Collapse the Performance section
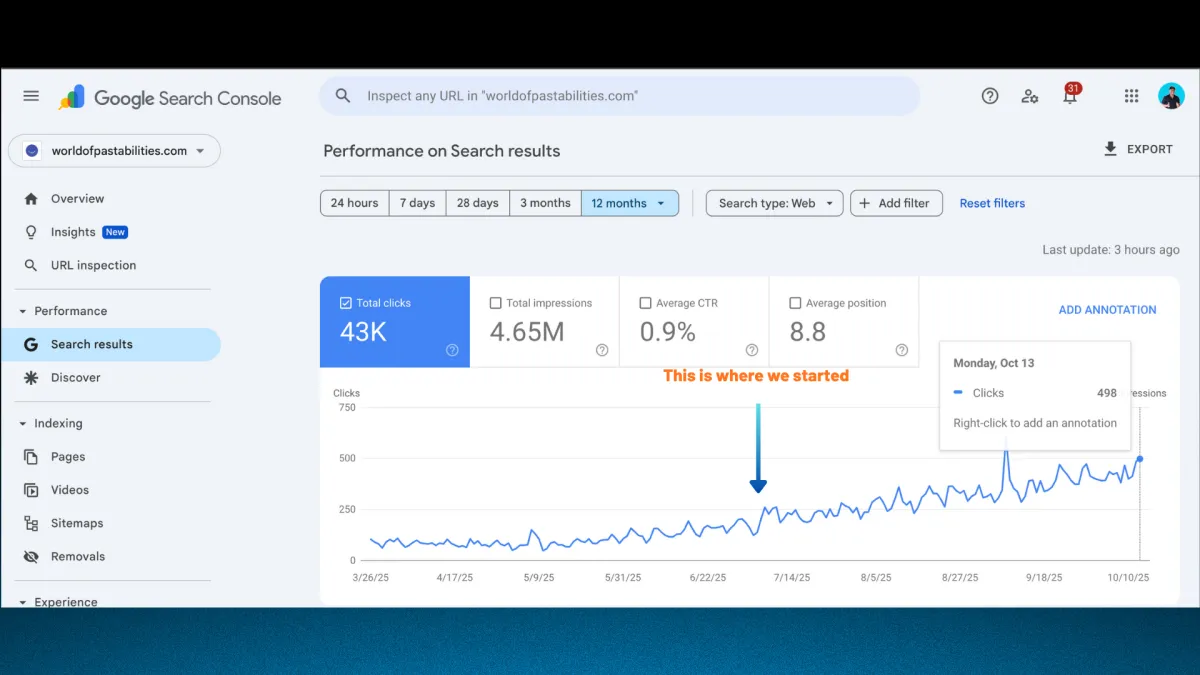 [23, 311]
